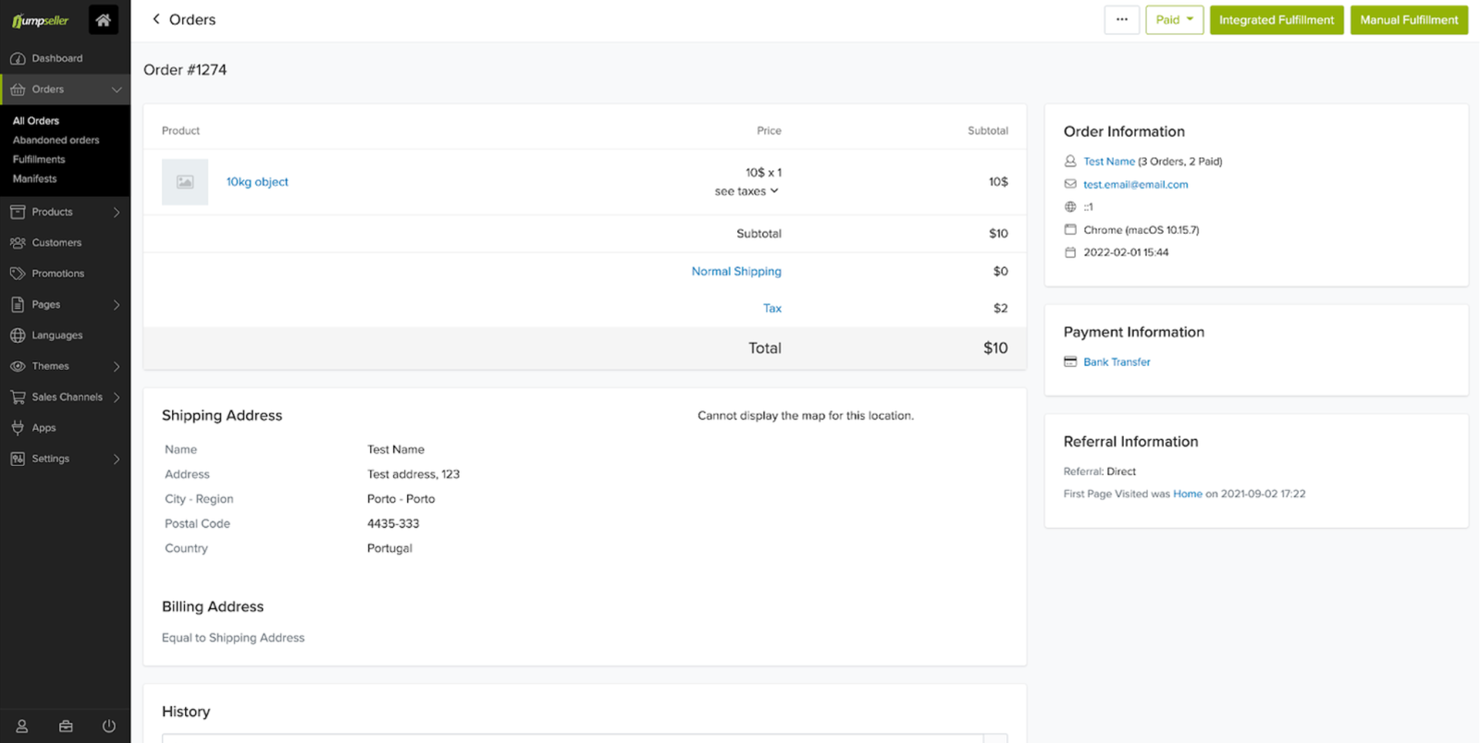1480x743 pixels.
Task: Click the '...' more options button
Action: click(1121, 19)
